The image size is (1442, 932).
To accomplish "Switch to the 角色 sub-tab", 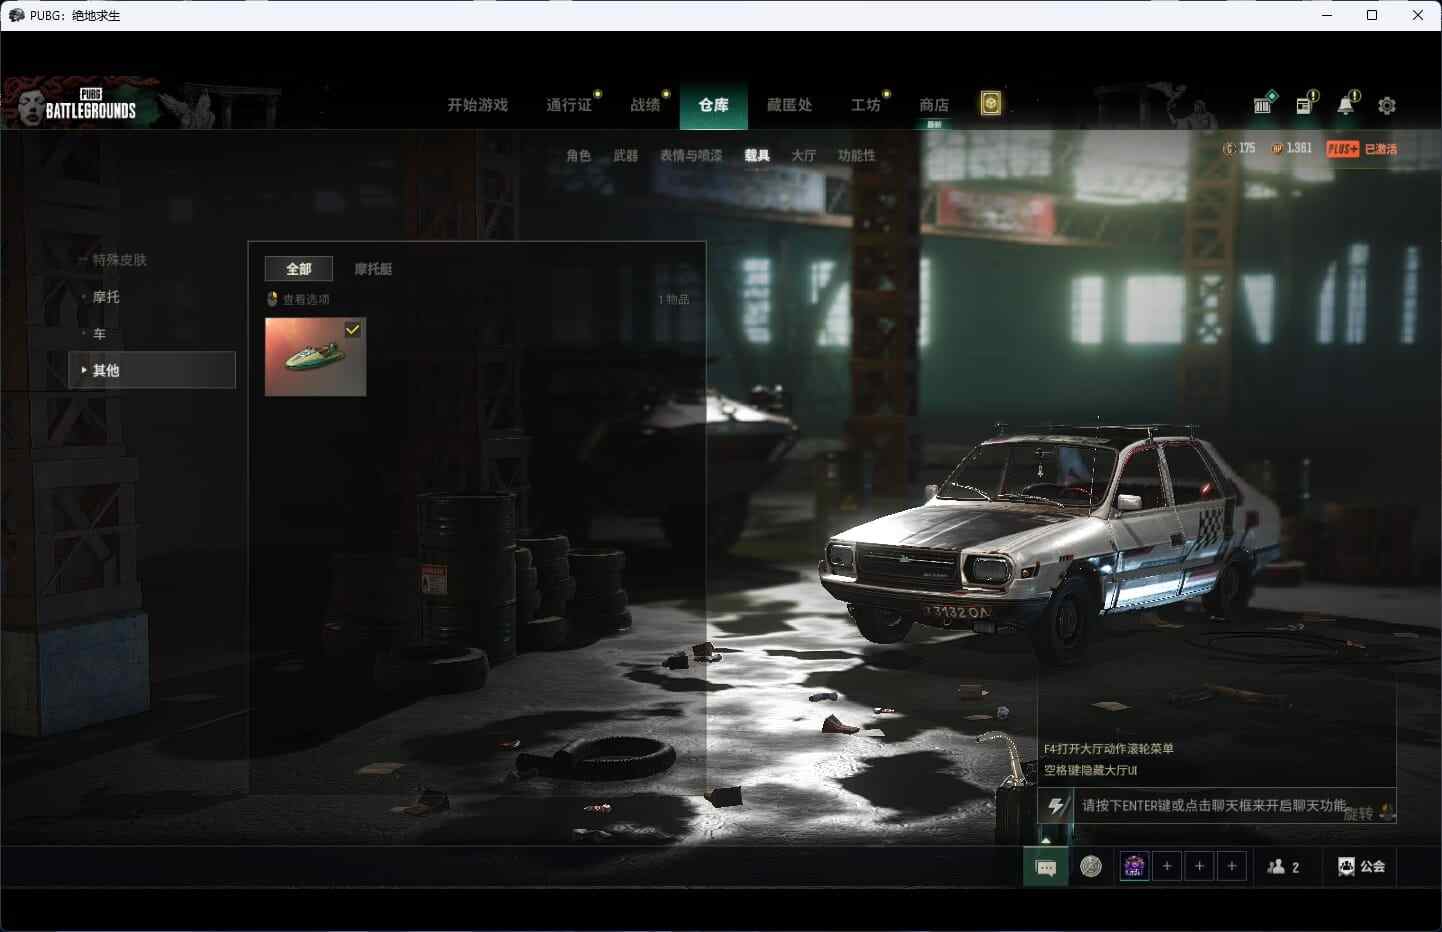I will point(578,155).
